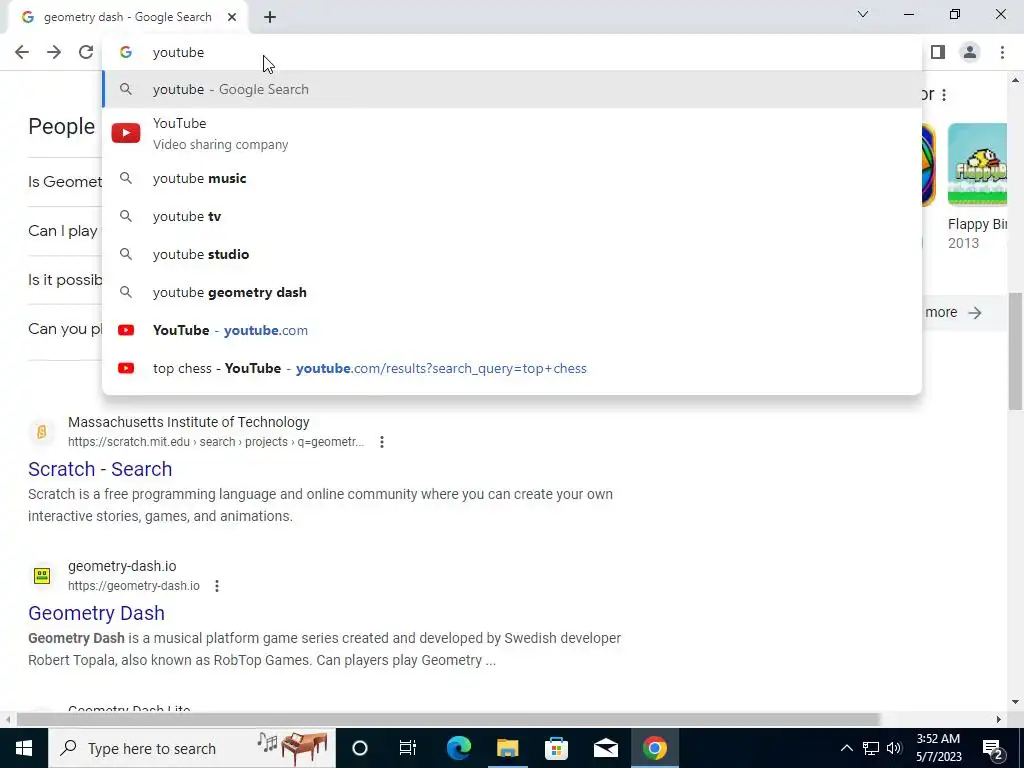This screenshot has height=768, width=1024.
Task: Click inside the address bar text youtube
Action: 178,52
